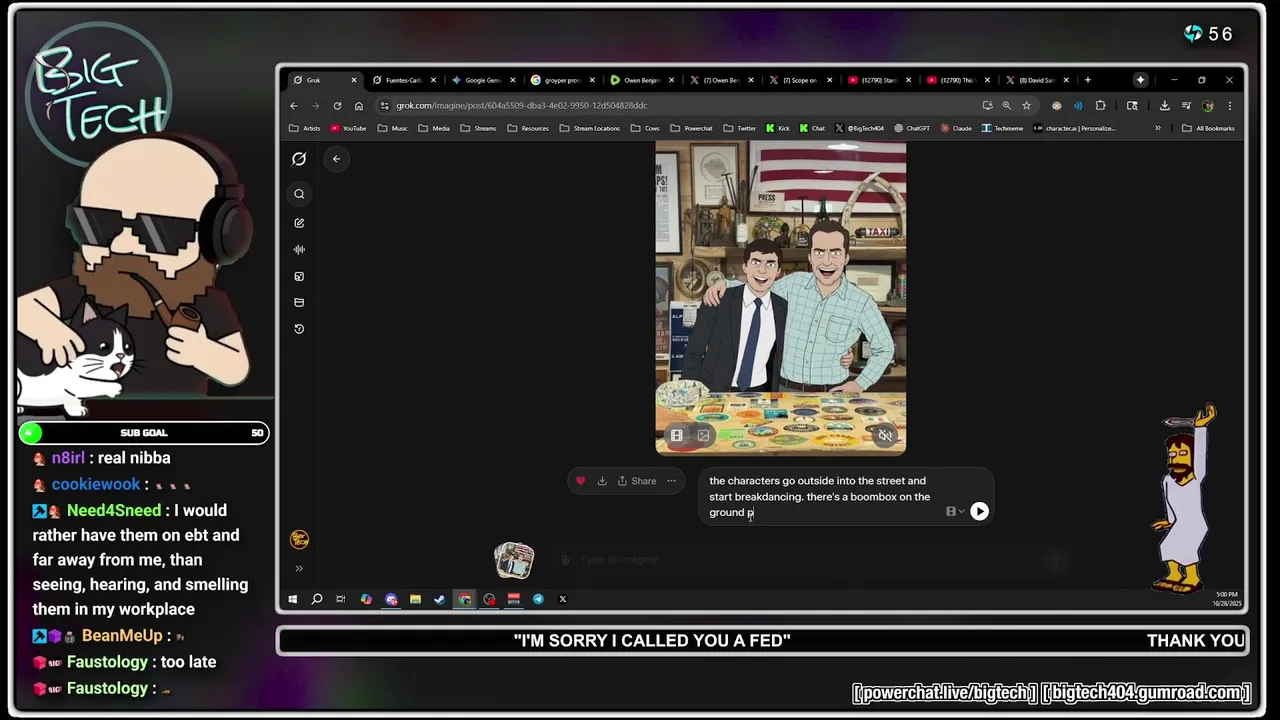Open the All Bookmarks folder
Screen dimensions: 1280x720
click(1208, 128)
